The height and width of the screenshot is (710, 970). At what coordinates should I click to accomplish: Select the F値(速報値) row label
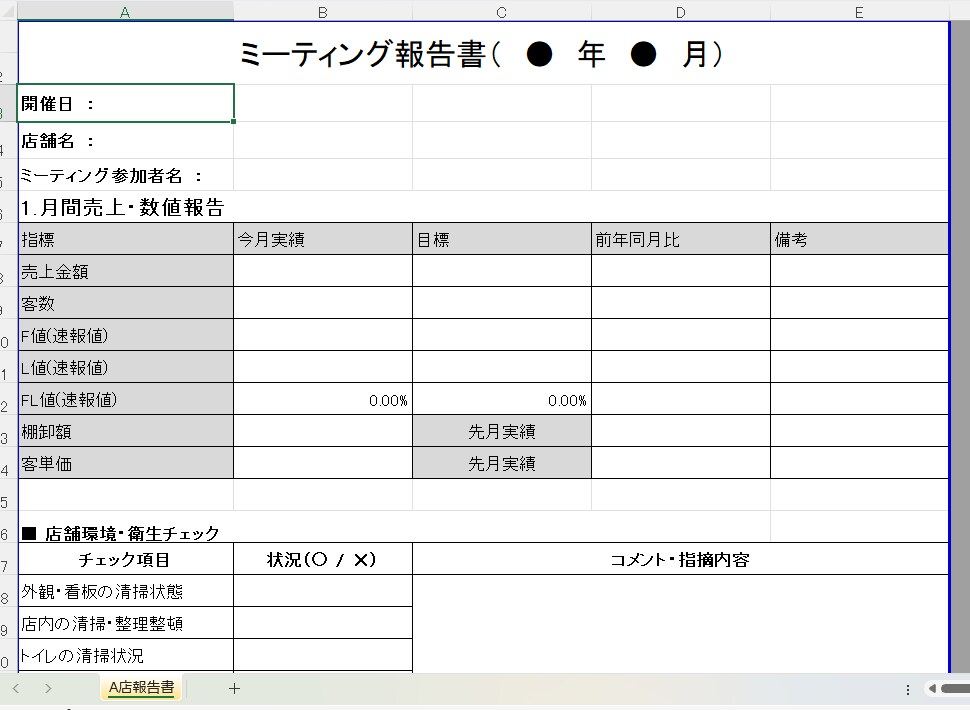point(126,335)
